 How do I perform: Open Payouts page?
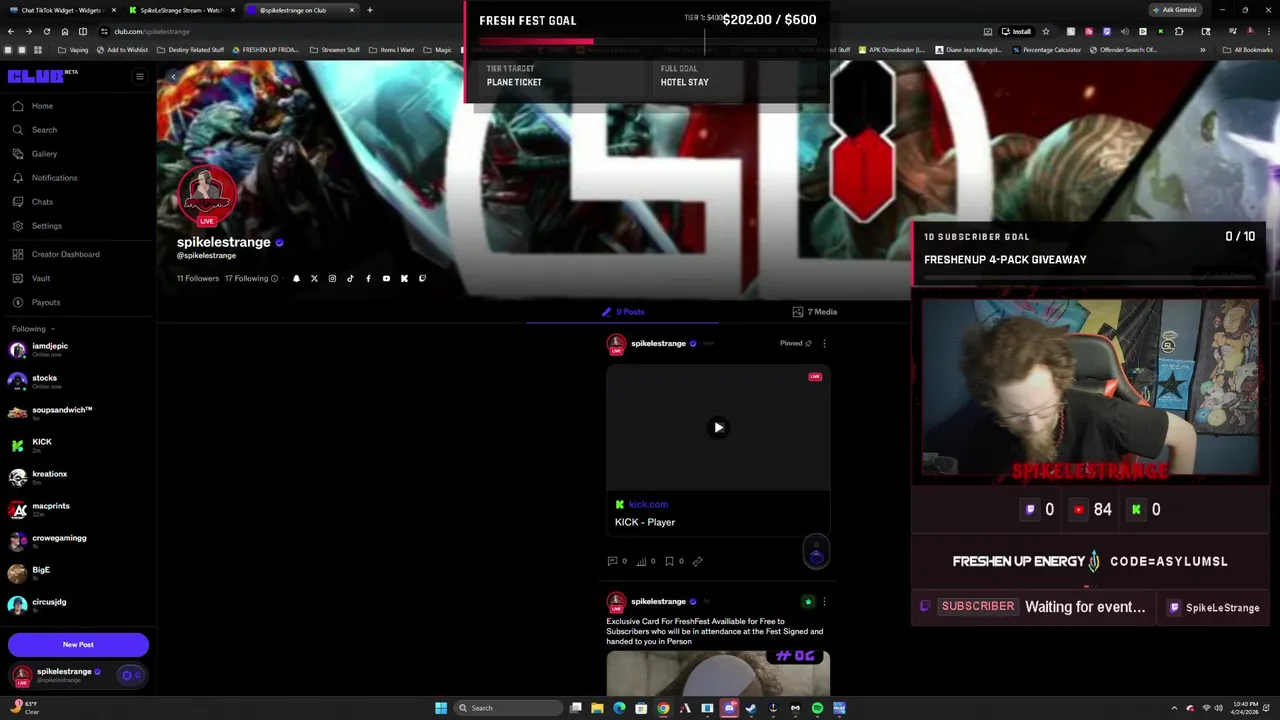point(36,302)
